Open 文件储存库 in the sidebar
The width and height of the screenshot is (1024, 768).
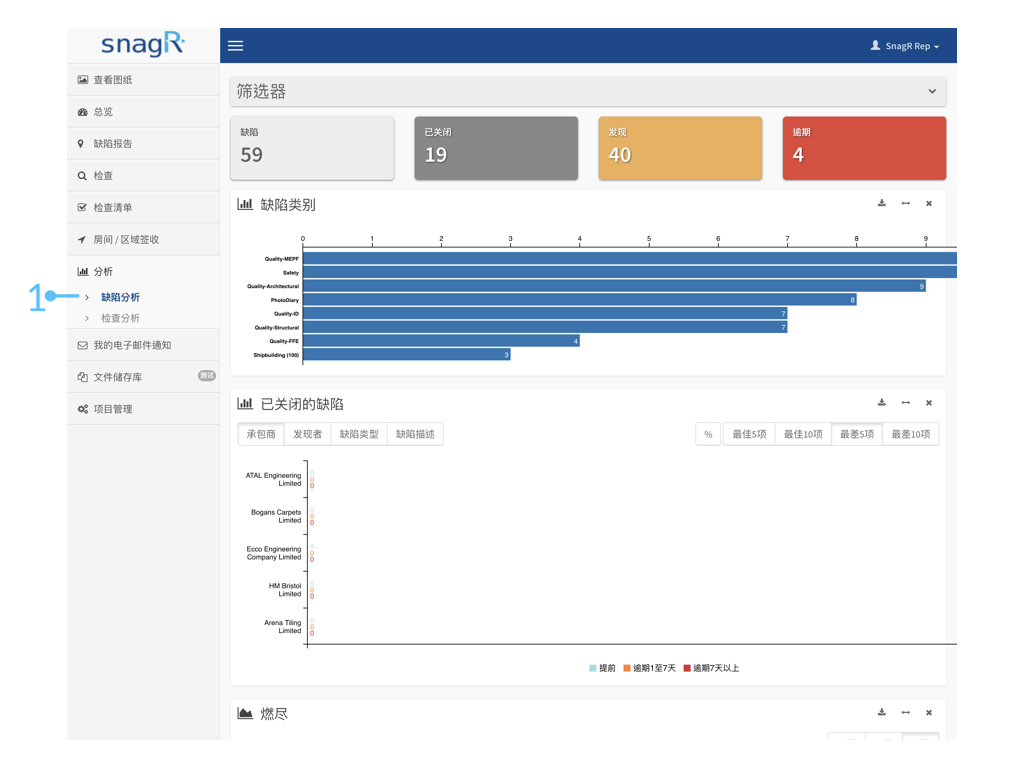click(x=143, y=377)
